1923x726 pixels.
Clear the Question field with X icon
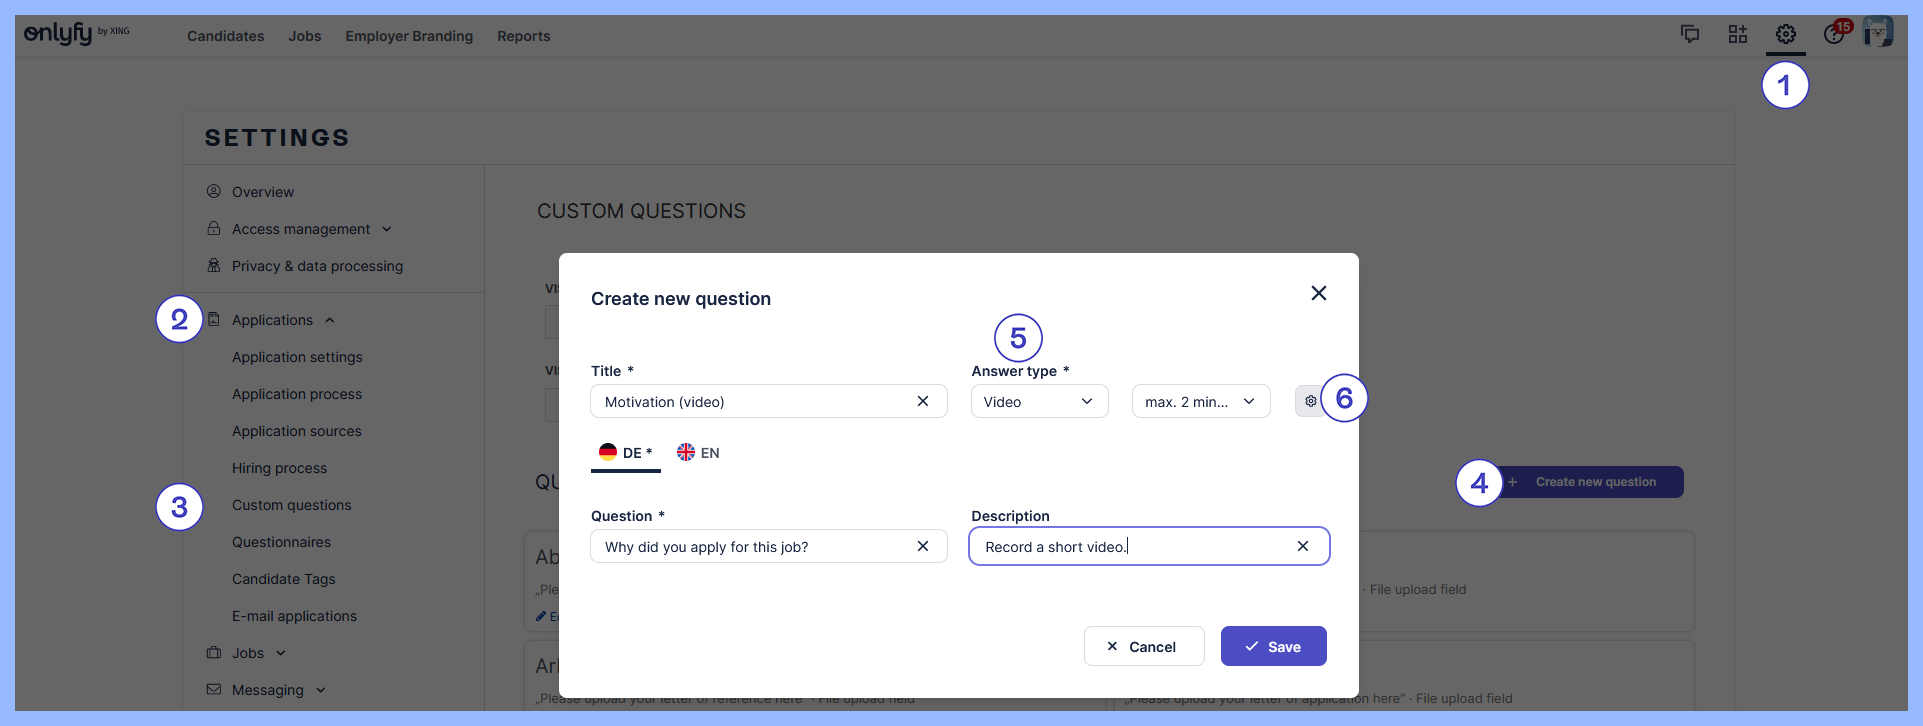(923, 546)
